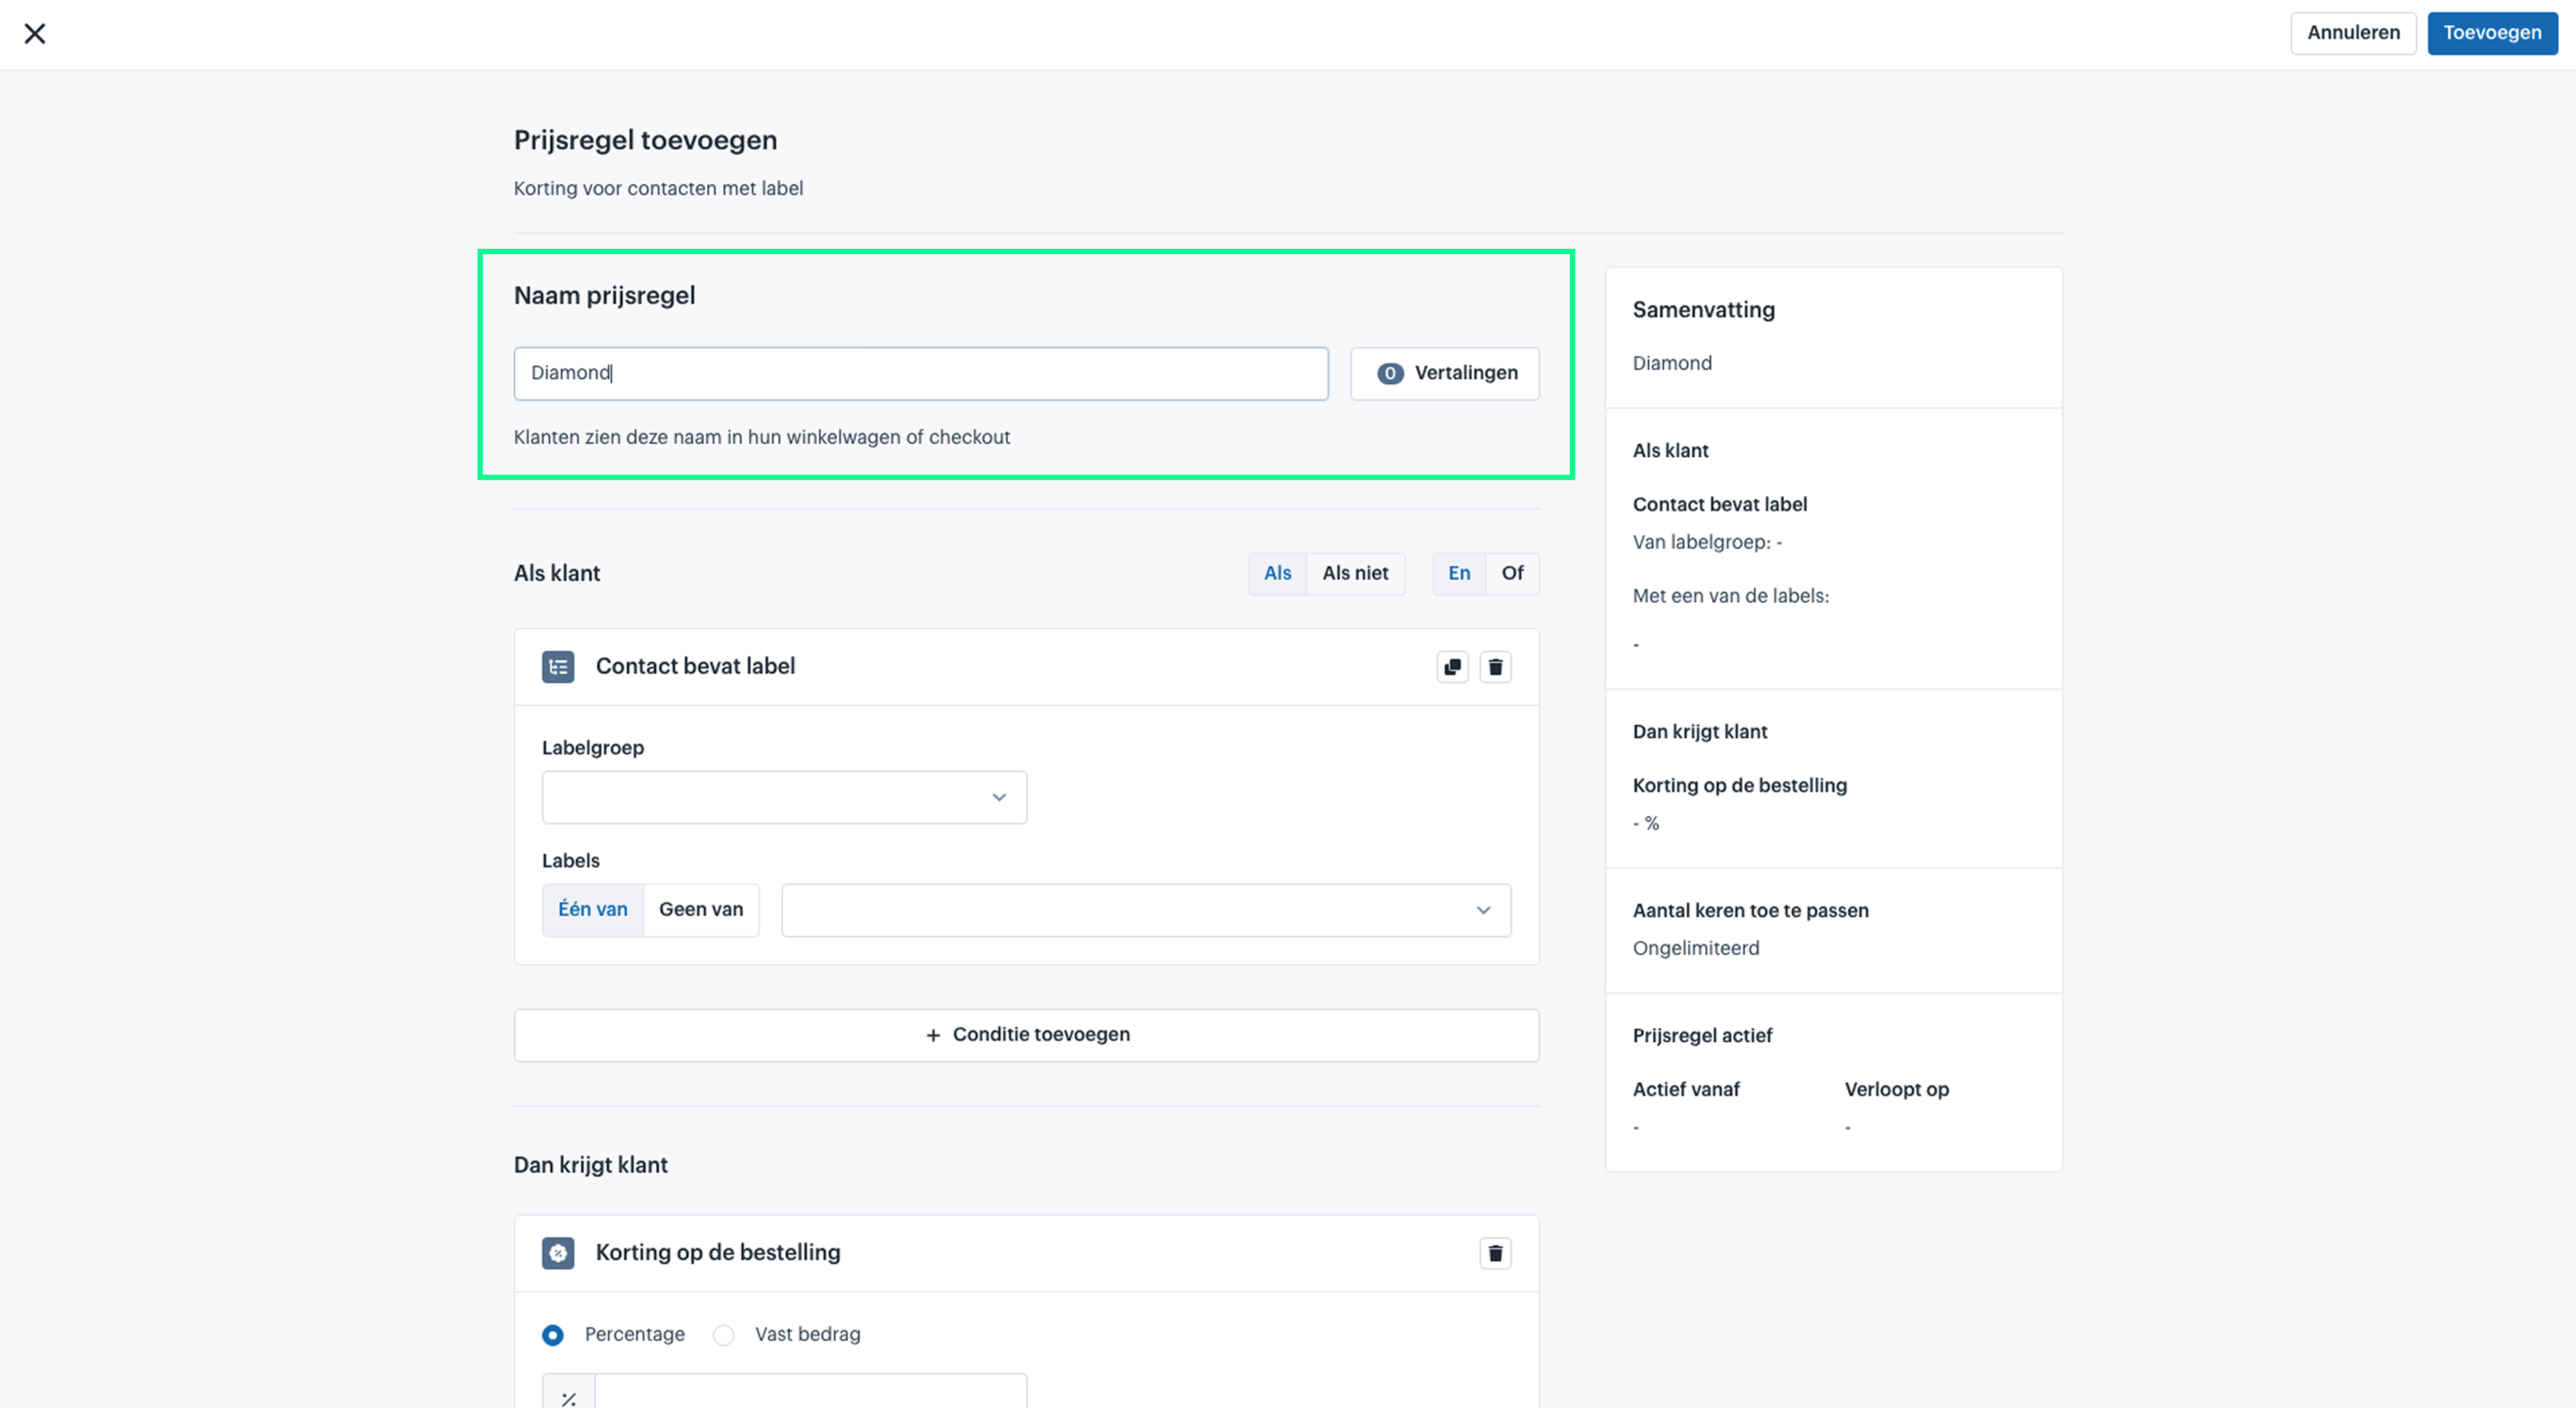
Task: Switch the condition to Als
Action: coord(1277,574)
